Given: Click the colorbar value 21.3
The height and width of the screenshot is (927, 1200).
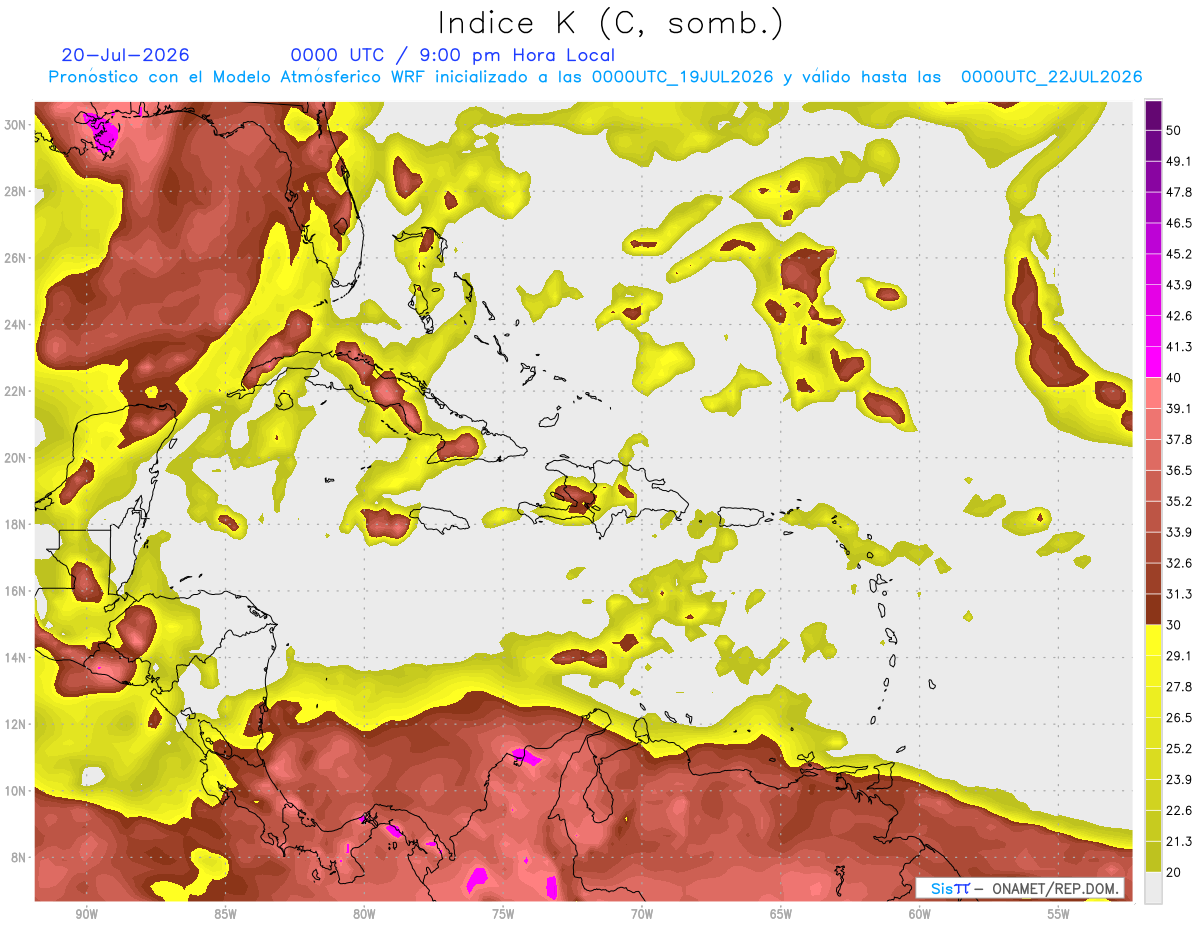Looking at the screenshot, I should click(1180, 842).
